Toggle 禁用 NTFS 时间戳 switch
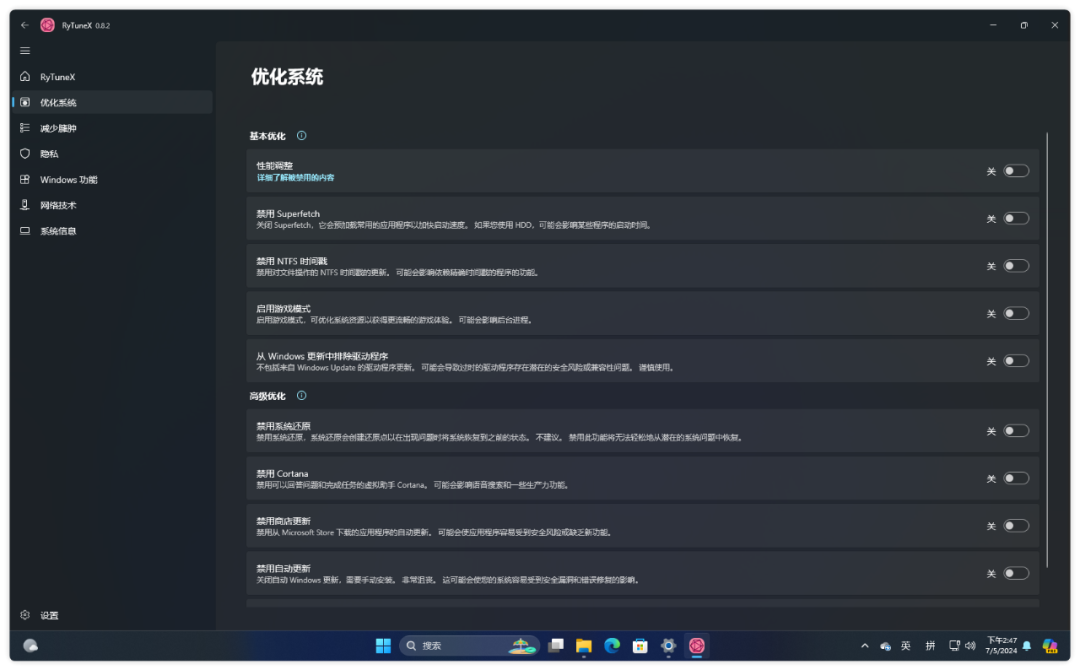 pos(1016,266)
